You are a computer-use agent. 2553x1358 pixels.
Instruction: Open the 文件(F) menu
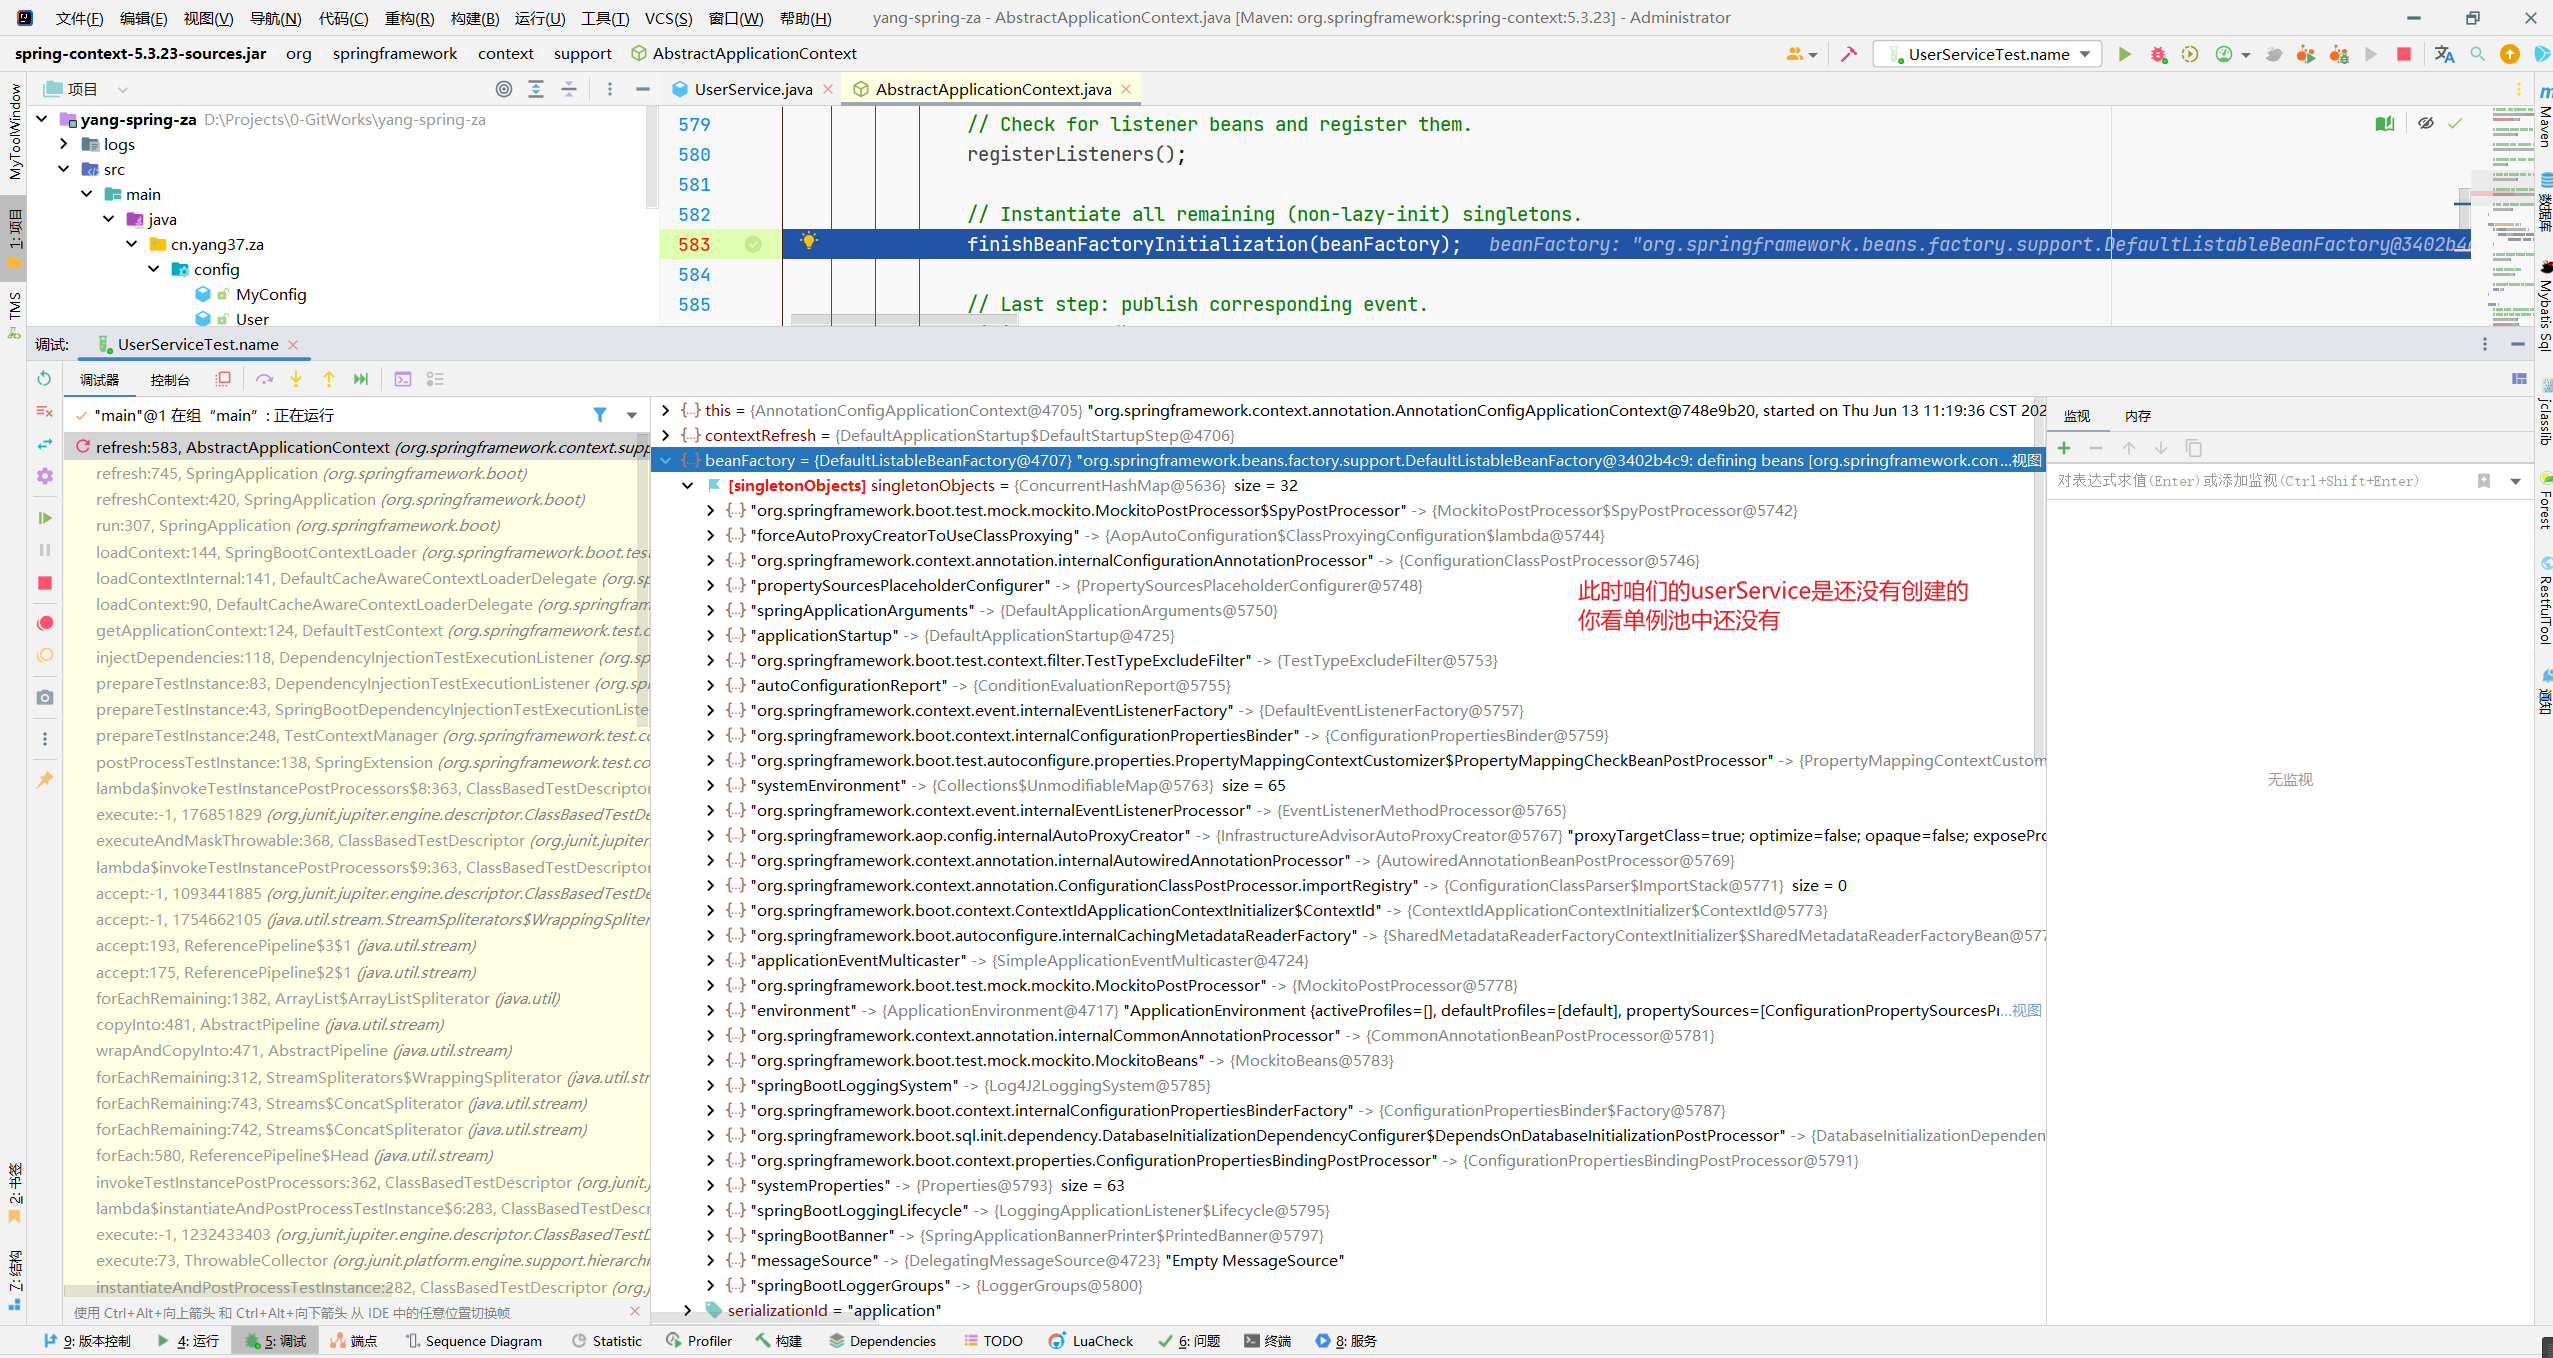[79, 18]
